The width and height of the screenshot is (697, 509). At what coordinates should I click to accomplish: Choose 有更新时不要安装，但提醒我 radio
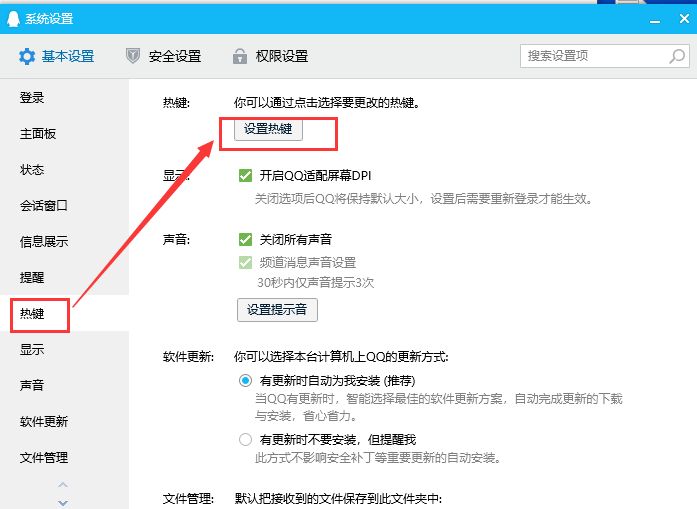click(245, 440)
